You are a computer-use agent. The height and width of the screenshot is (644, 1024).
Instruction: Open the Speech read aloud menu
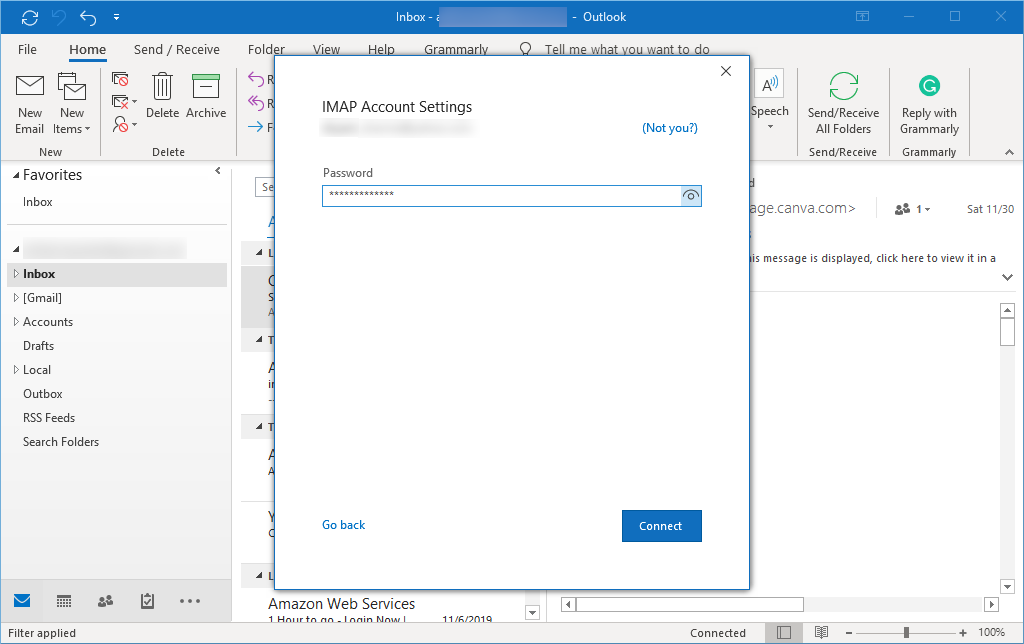point(769,100)
